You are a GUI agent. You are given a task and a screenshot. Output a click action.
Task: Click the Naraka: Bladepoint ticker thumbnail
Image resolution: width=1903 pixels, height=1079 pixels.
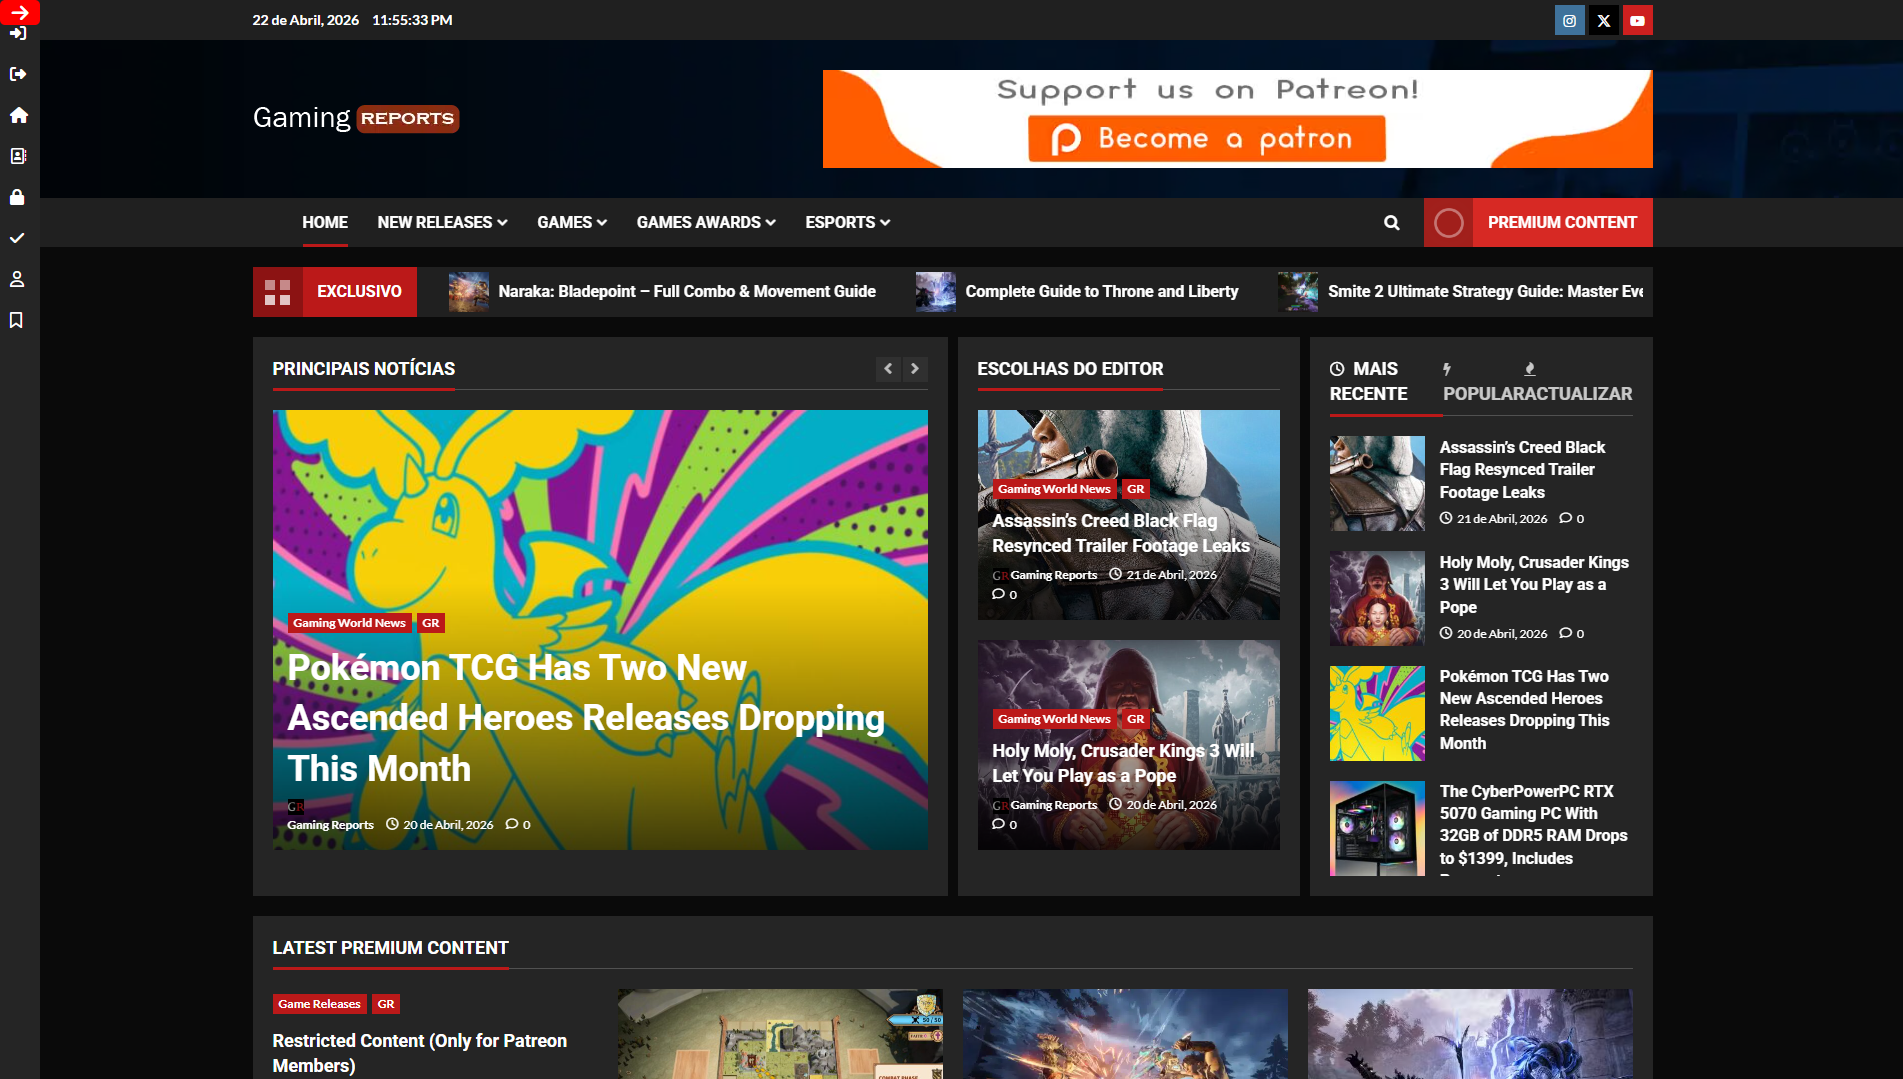[x=469, y=292]
